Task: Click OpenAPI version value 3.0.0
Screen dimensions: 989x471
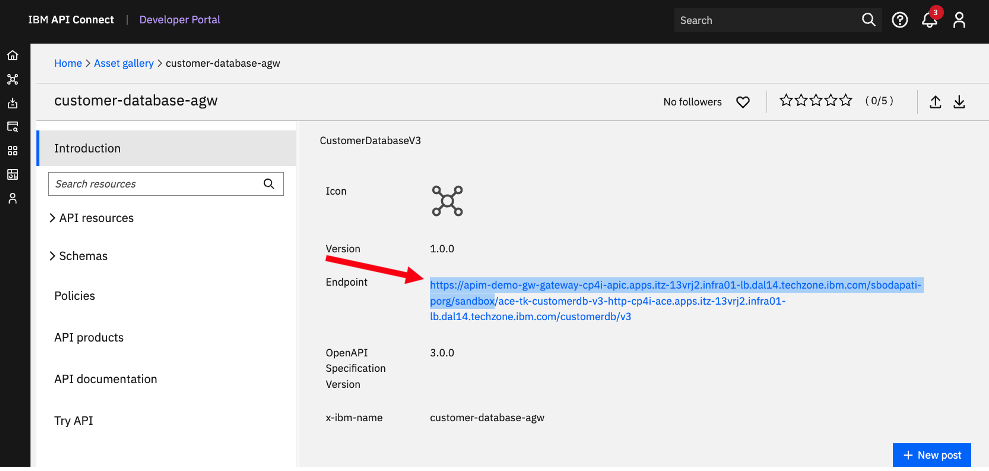Action: (442, 352)
